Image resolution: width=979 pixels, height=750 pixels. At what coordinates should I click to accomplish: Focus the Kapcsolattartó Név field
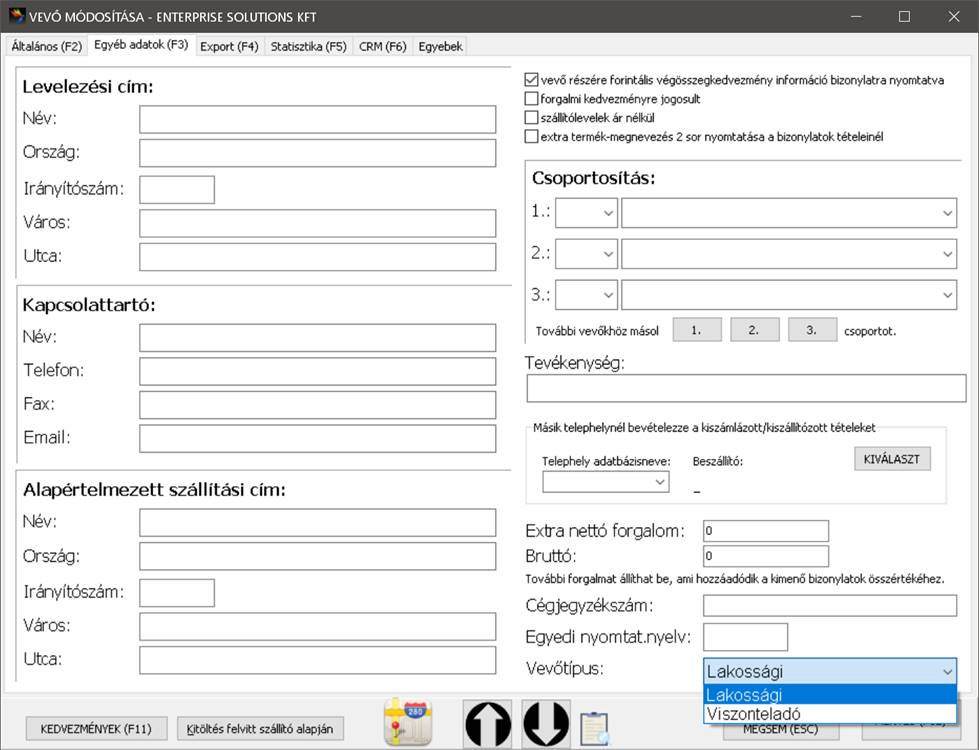pyautogui.click(x=317, y=338)
